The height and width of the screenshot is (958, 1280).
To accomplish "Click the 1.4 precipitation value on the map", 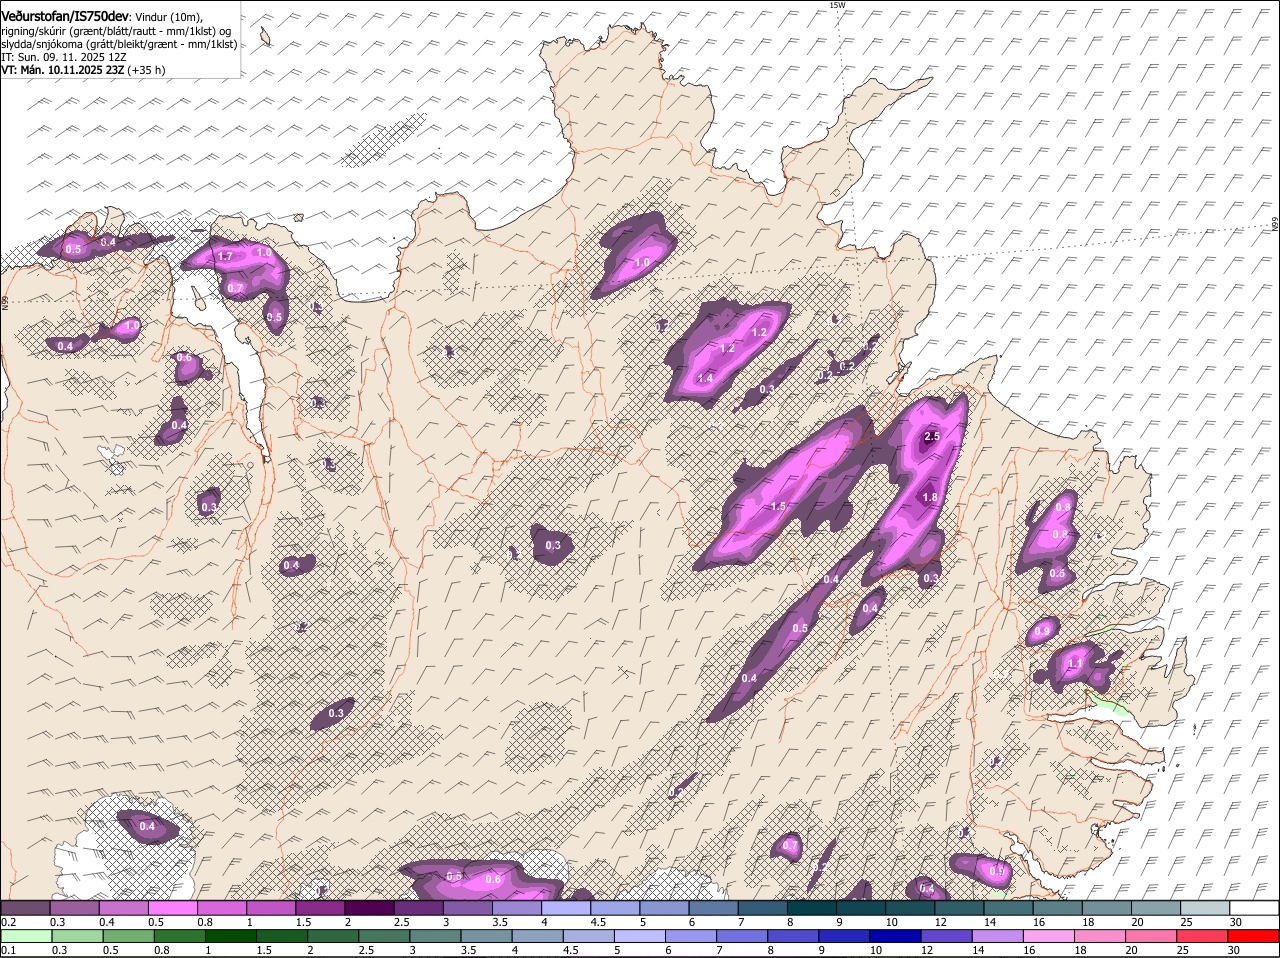I will pyautogui.click(x=705, y=379).
